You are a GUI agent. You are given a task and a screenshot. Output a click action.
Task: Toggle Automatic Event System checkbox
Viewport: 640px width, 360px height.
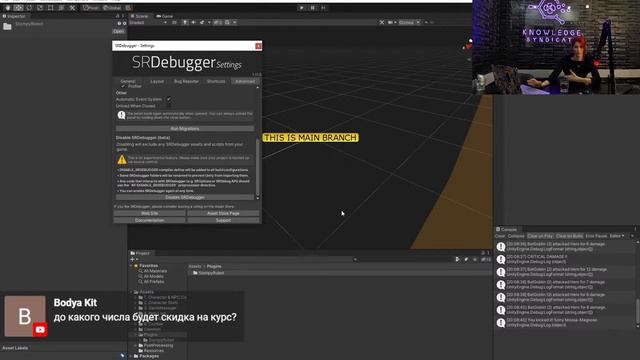click(169, 99)
